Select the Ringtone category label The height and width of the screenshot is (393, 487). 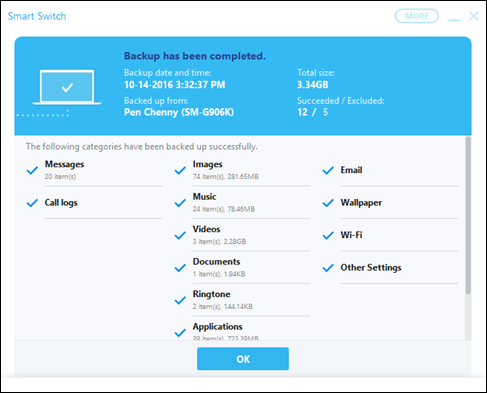coord(211,294)
